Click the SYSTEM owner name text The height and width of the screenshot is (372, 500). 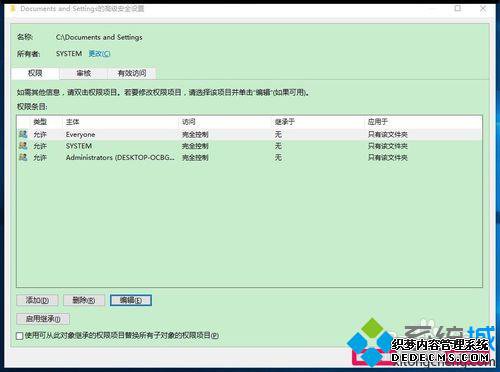(x=69, y=54)
